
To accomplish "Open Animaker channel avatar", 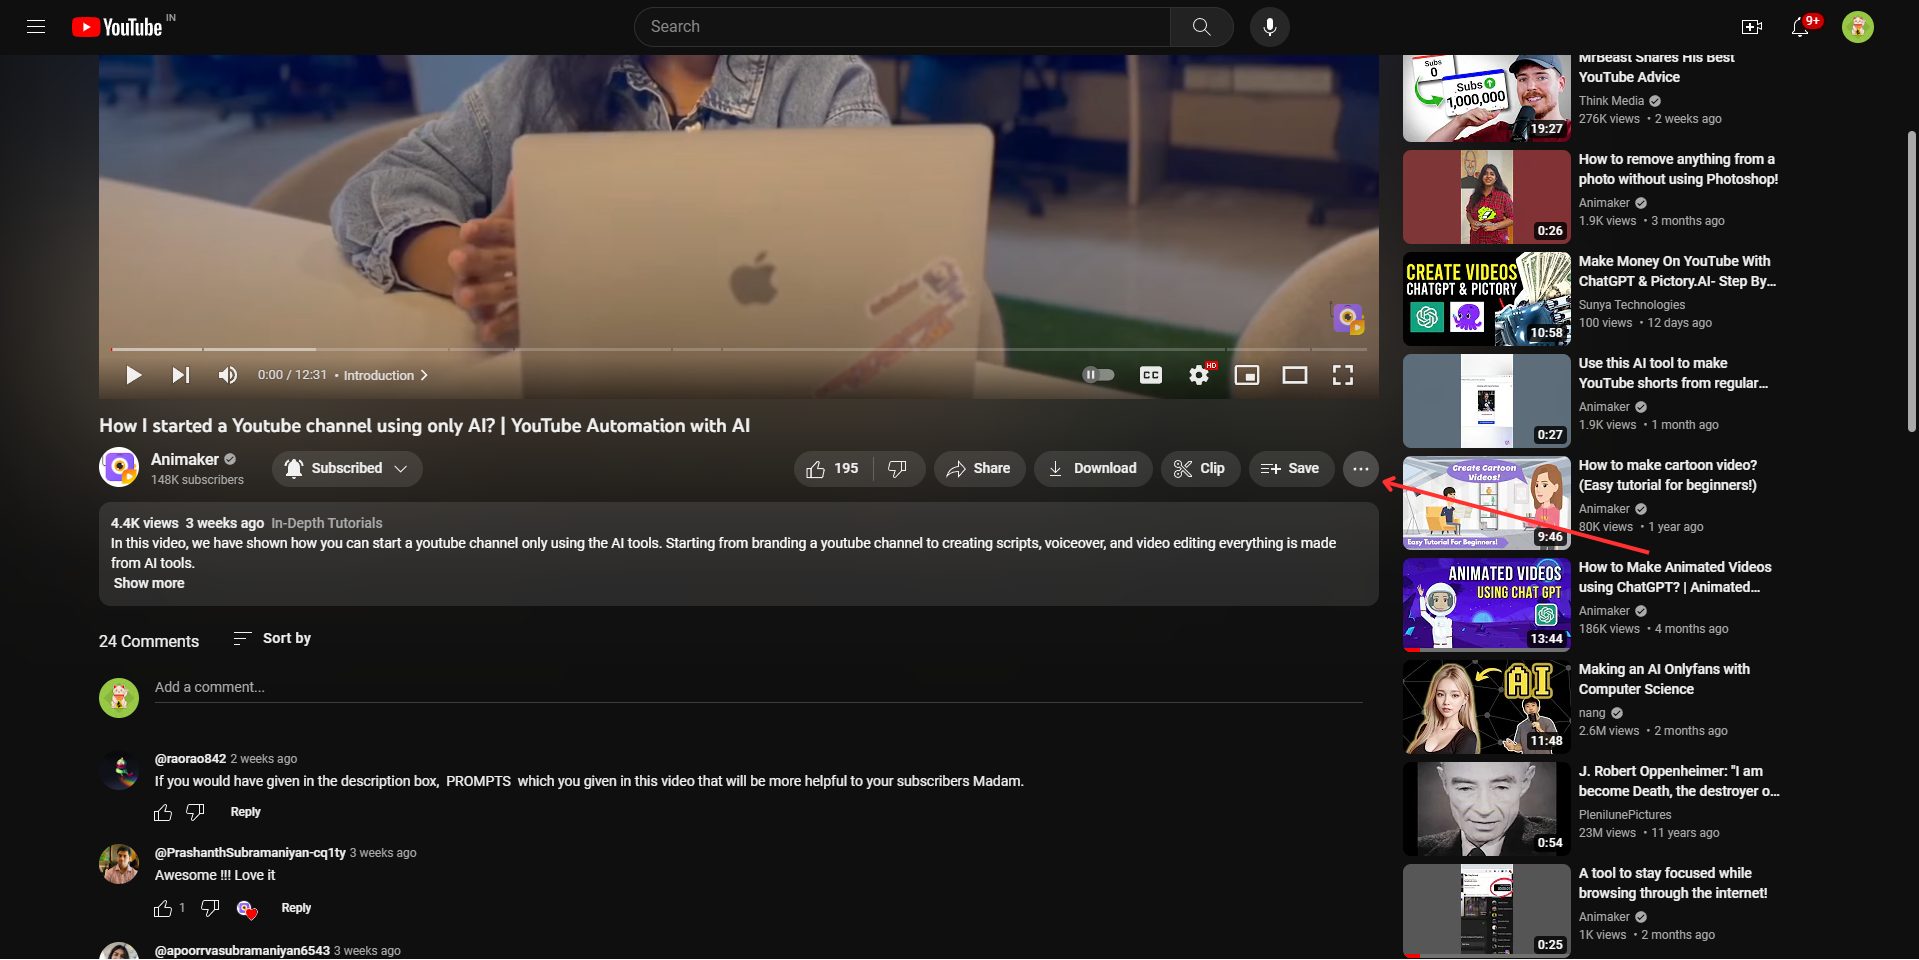I will [119, 467].
